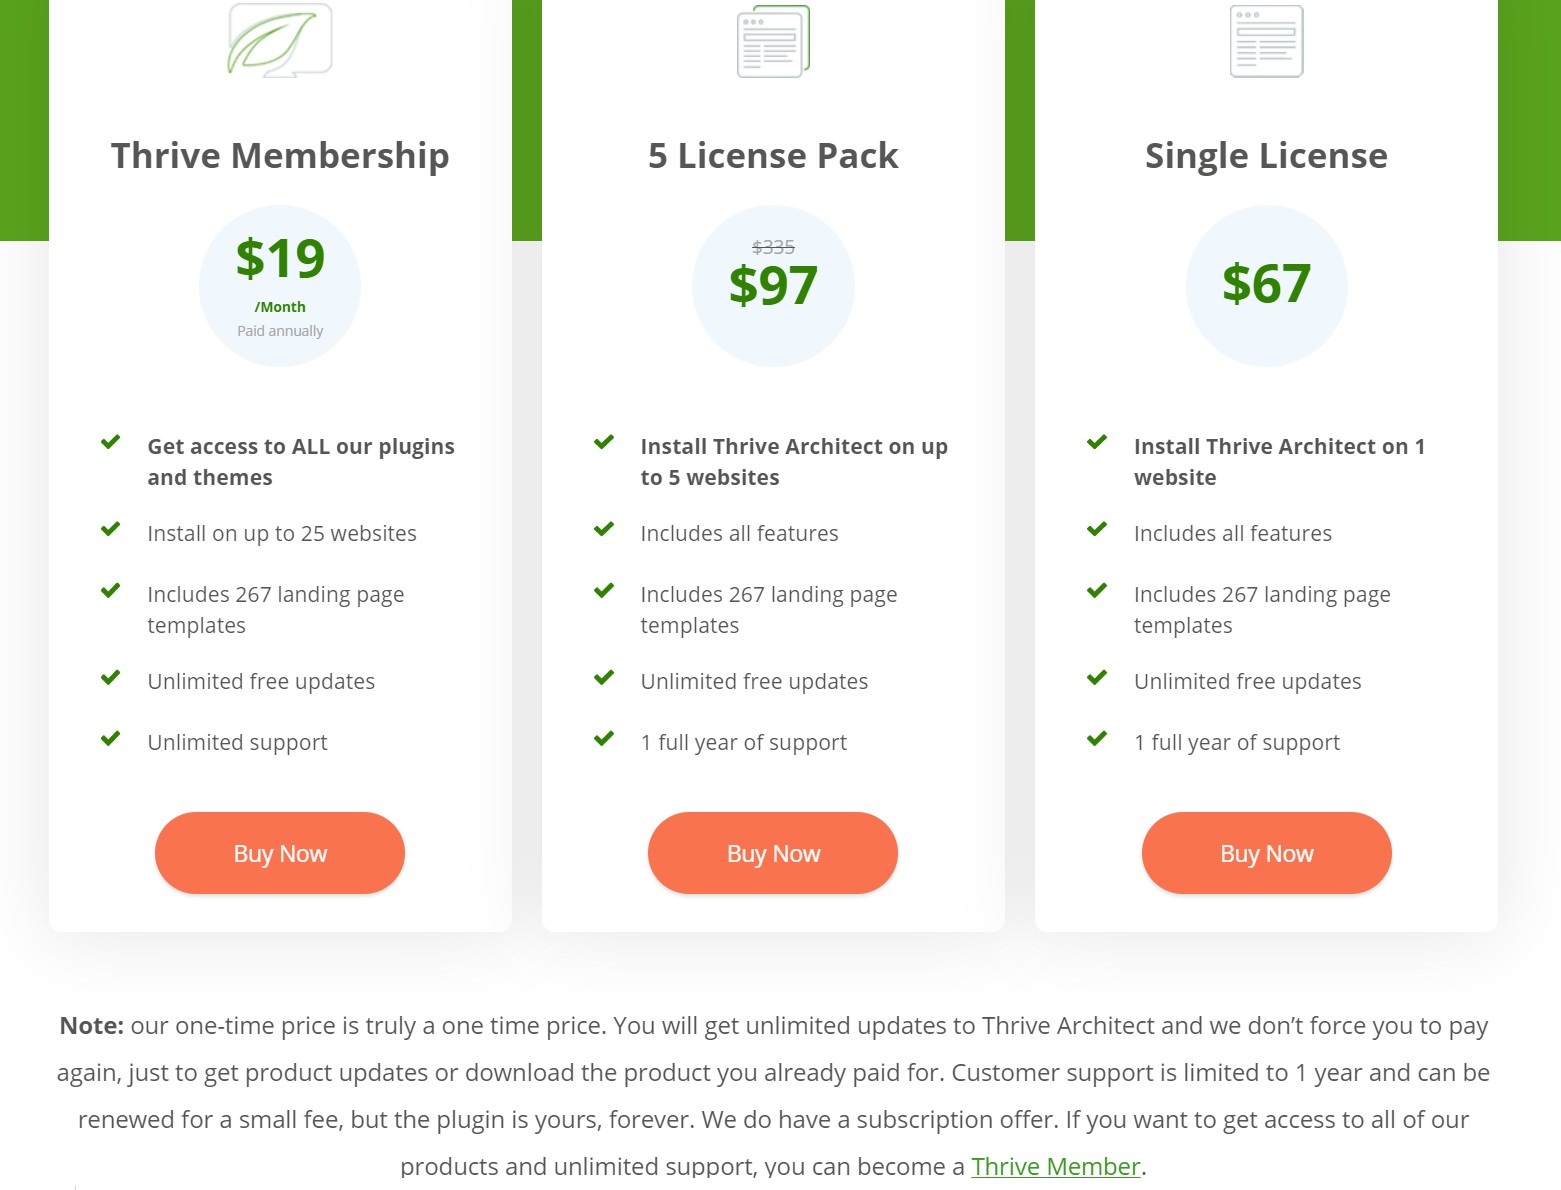Click checkmark next to Single License 'Unlimited free updates'

point(1097,678)
